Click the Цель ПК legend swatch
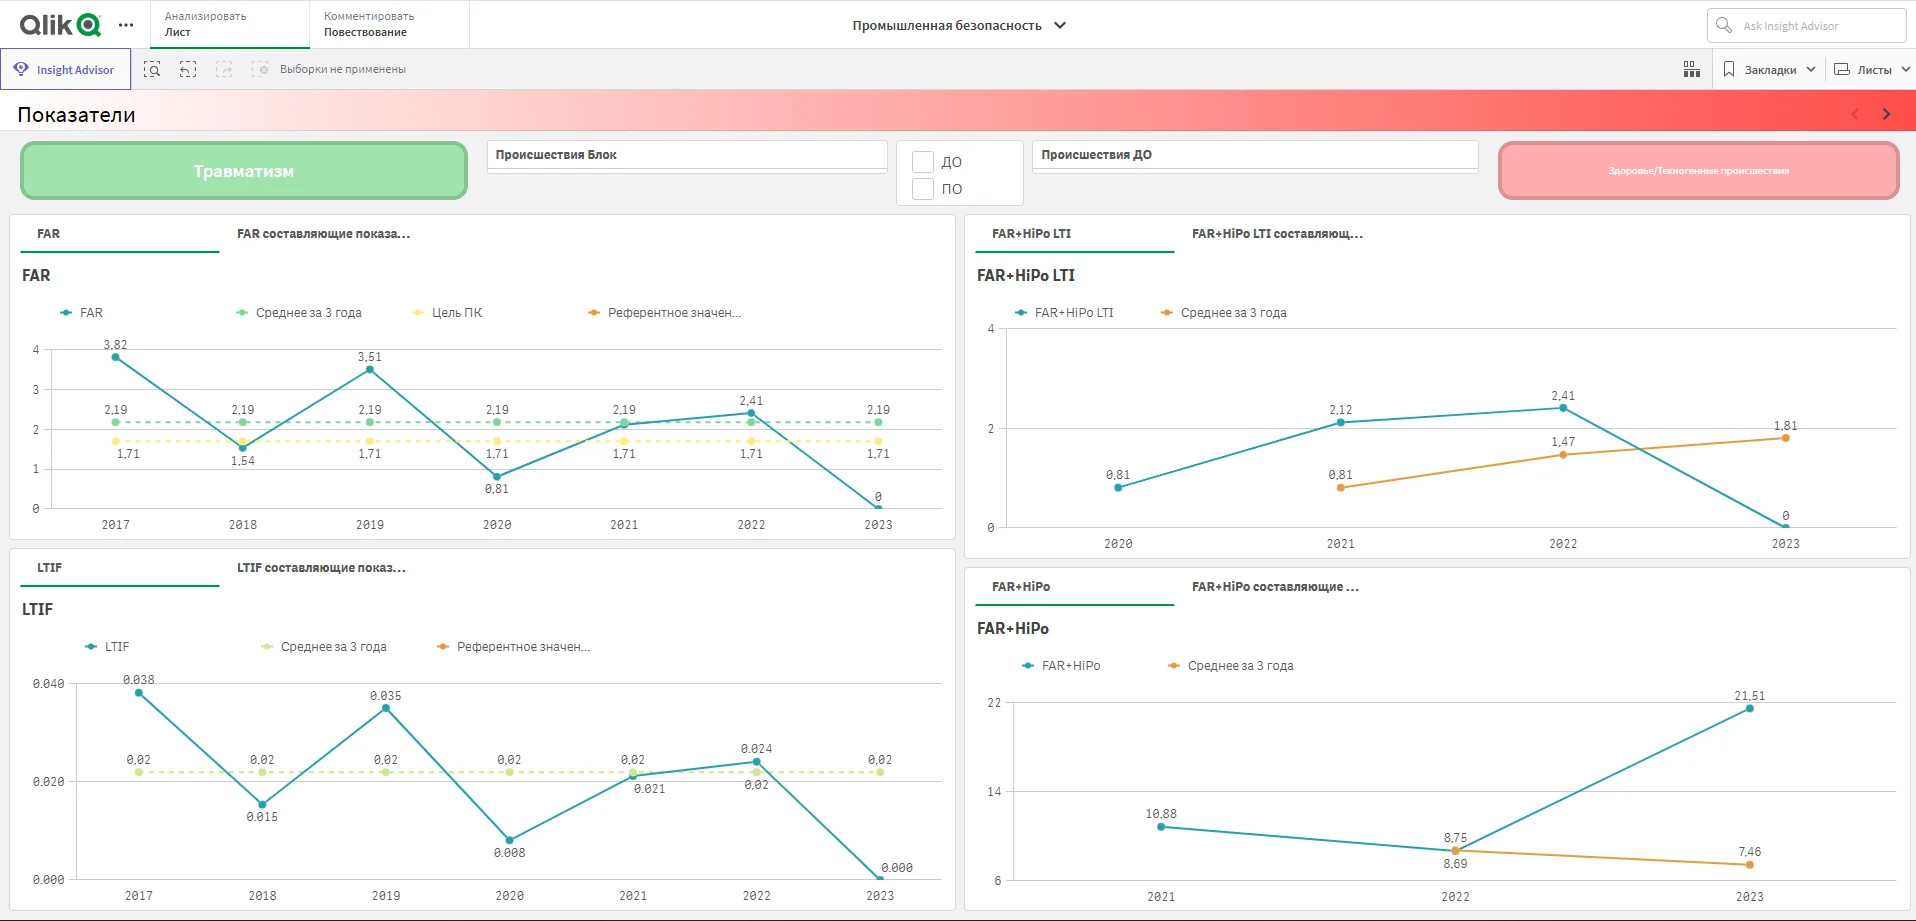Screen dimensions: 1916x921 coord(418,313)
